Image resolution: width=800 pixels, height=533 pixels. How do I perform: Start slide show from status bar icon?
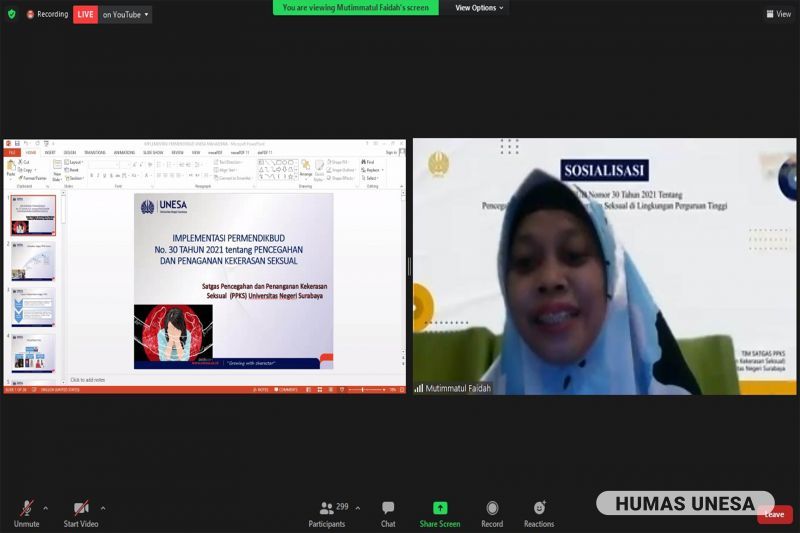click(342, 390)
